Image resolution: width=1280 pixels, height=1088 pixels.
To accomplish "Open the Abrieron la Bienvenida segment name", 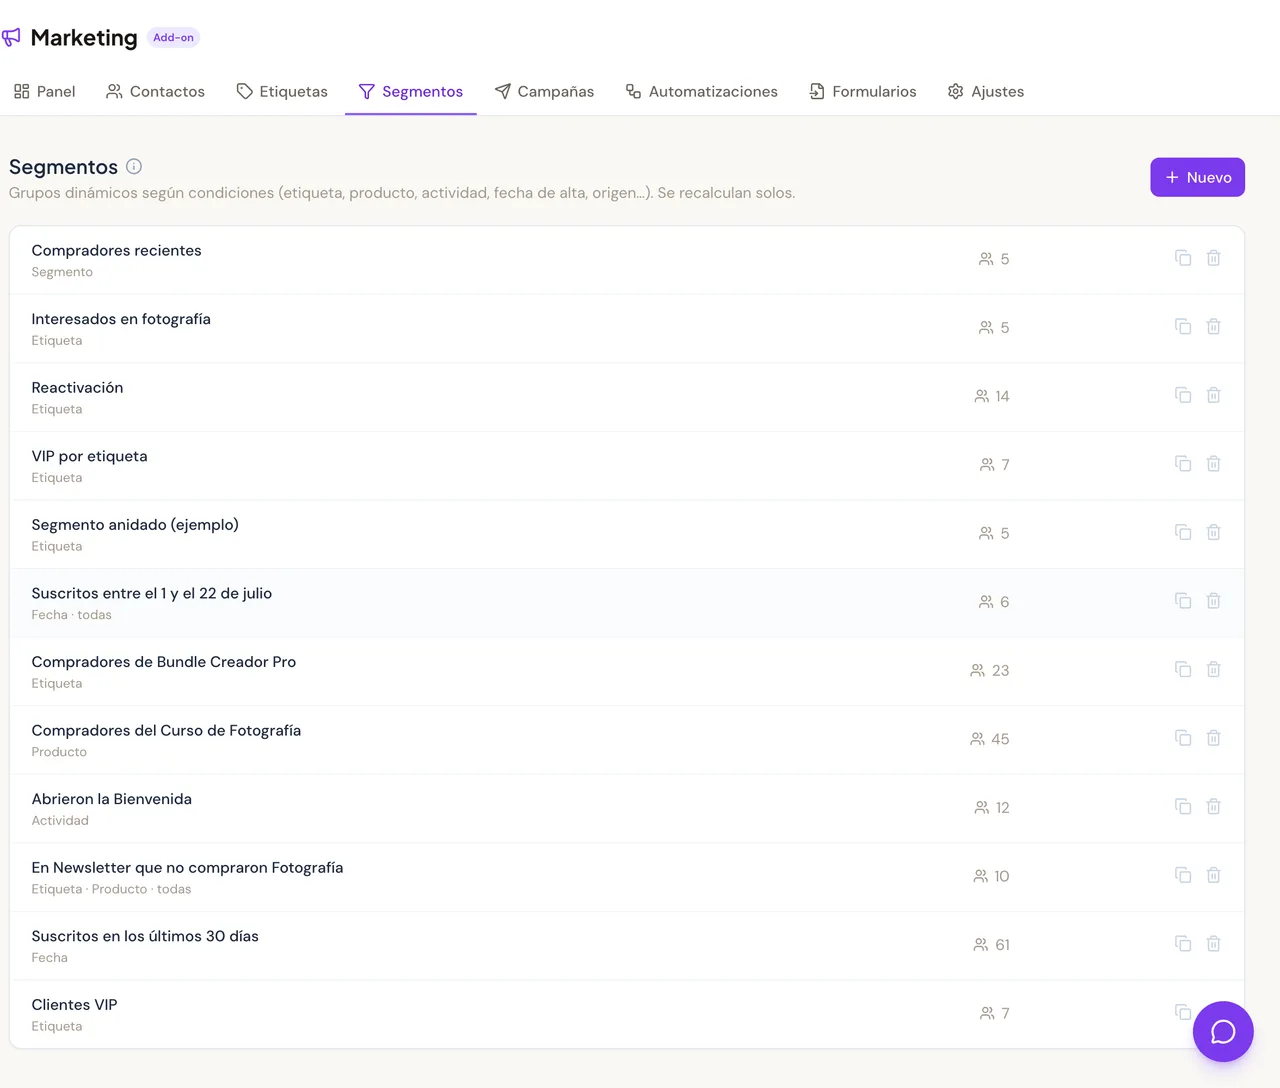I will (x=111, y=799).
